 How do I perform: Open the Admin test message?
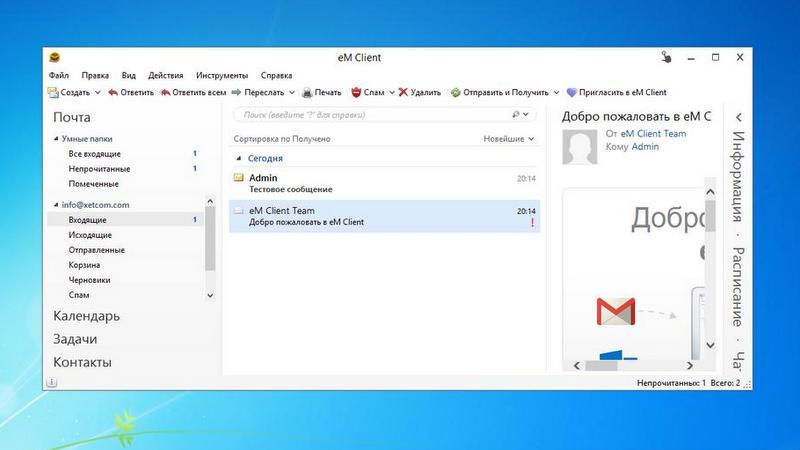[384, 183]
